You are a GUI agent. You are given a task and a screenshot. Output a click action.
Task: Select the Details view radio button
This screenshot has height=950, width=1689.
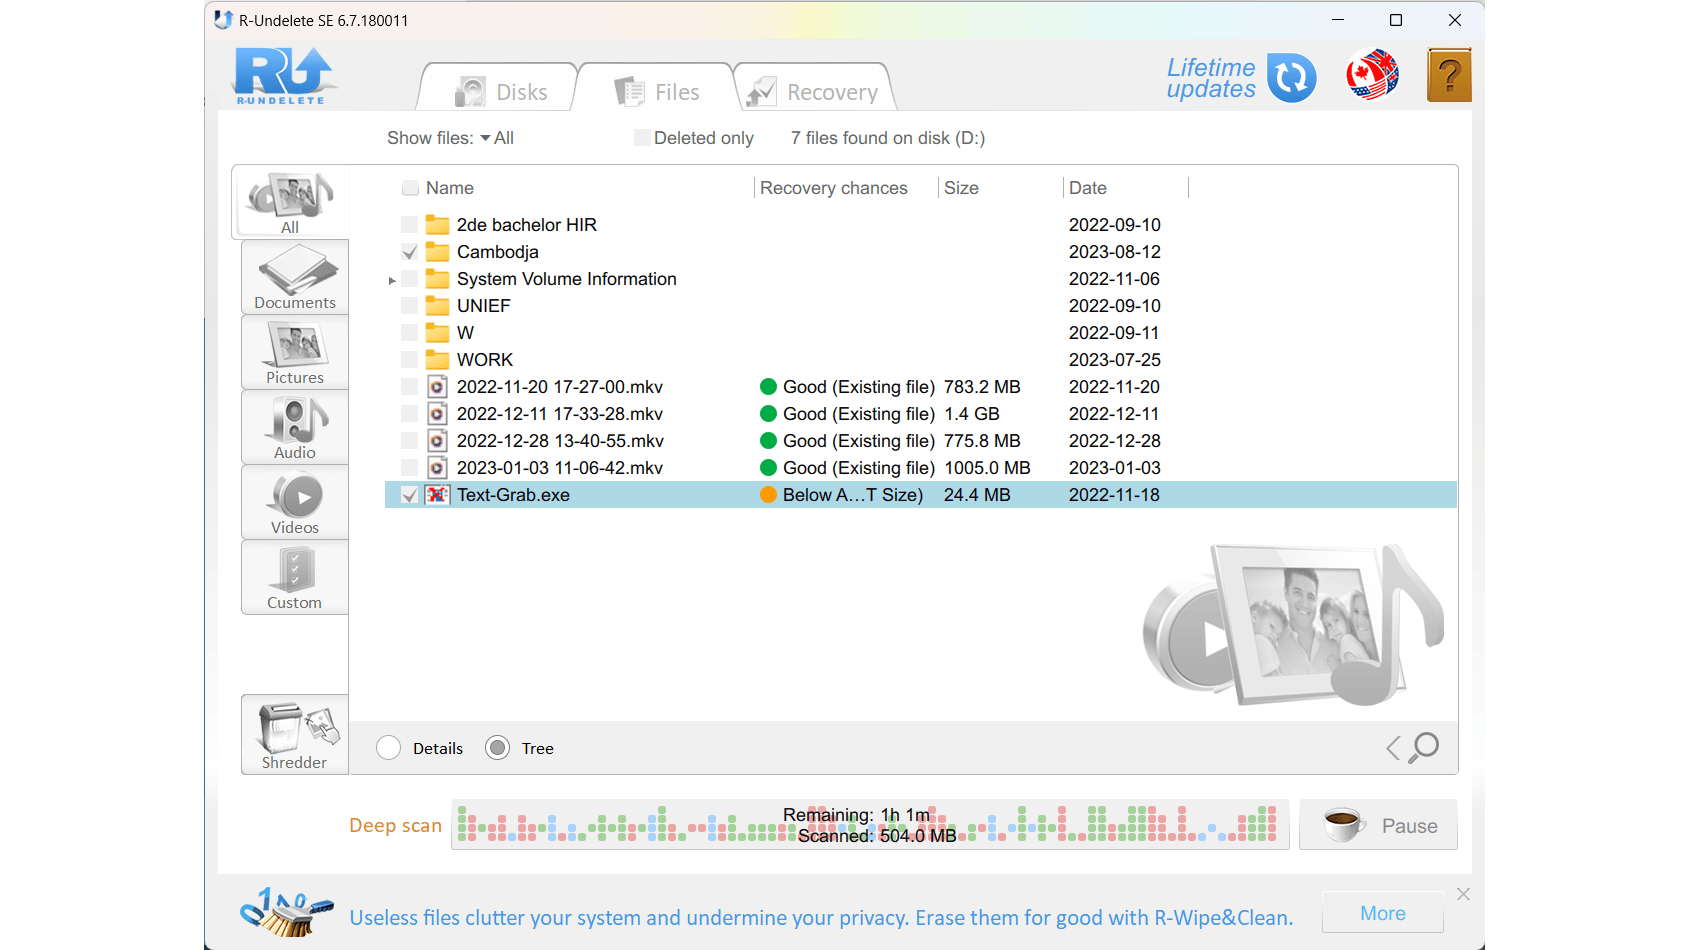point(389,748)
